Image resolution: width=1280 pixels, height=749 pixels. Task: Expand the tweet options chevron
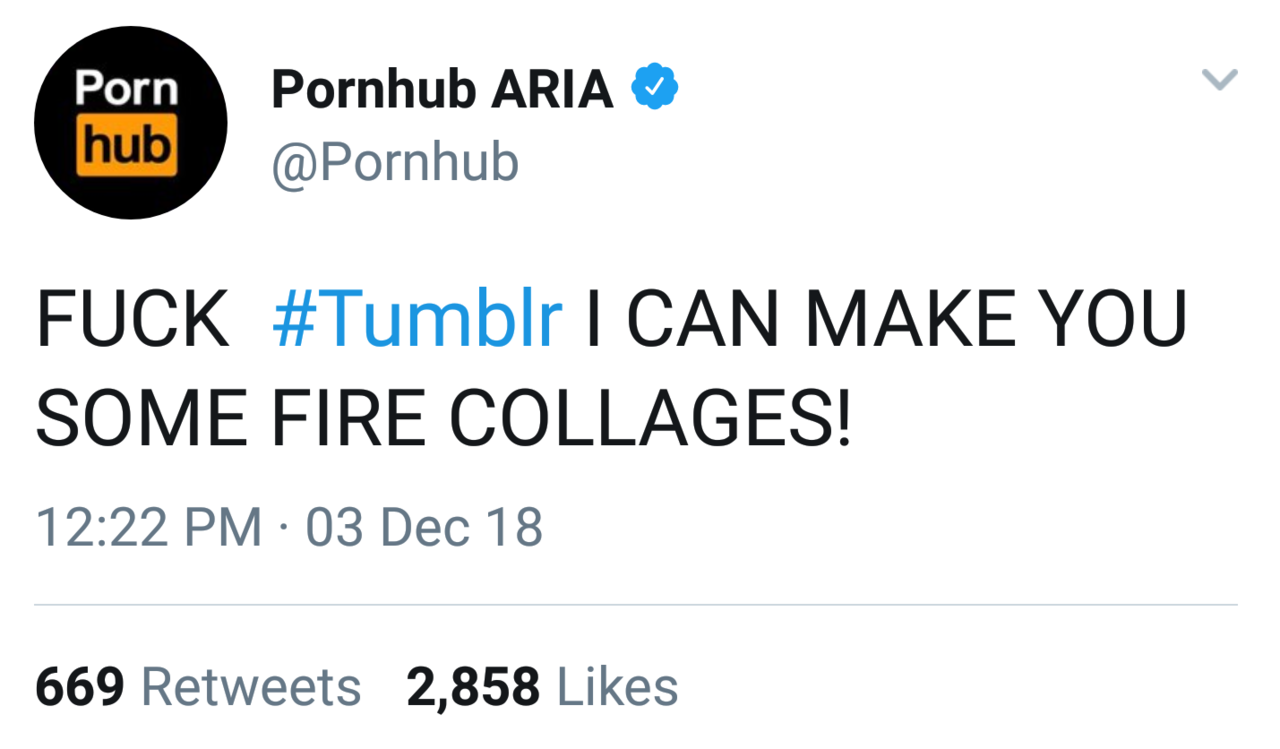pyautogui.click(x=1219, y=79)
